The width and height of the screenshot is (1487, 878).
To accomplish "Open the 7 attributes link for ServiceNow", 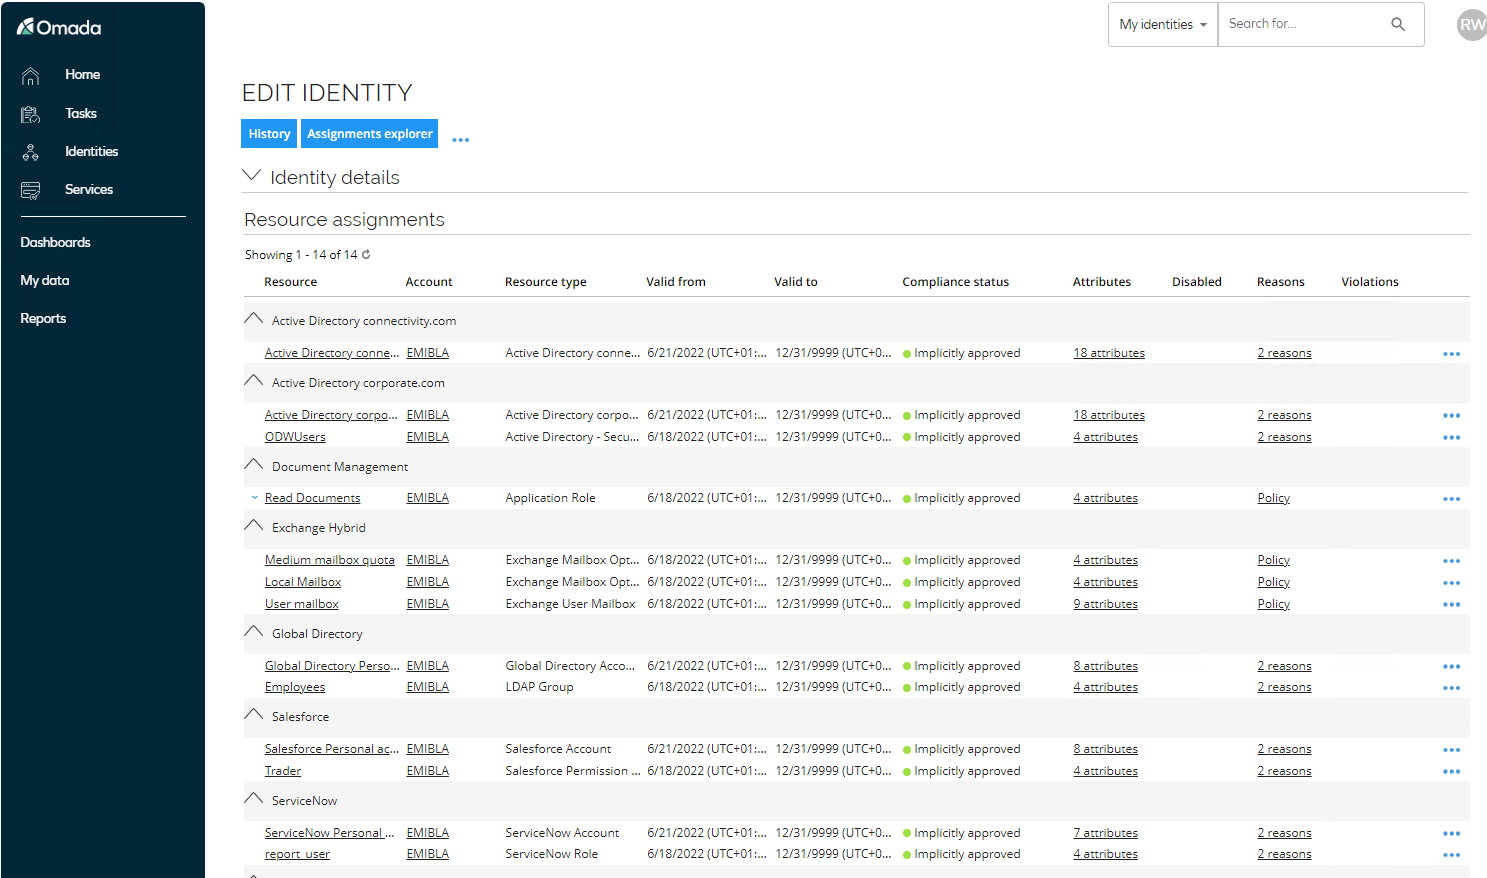I will [x=1105, y=833].
